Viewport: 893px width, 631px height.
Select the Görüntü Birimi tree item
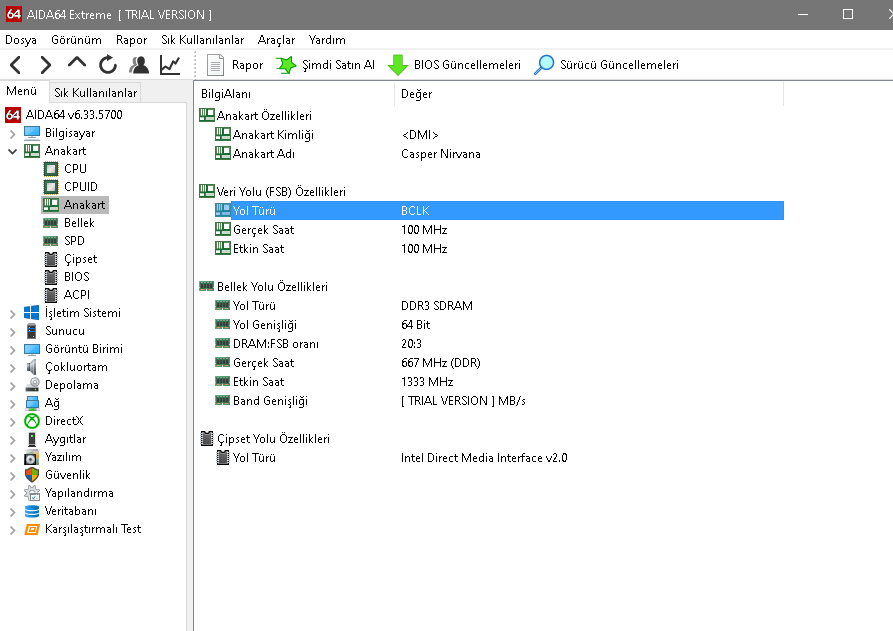[x=84, y=349]
